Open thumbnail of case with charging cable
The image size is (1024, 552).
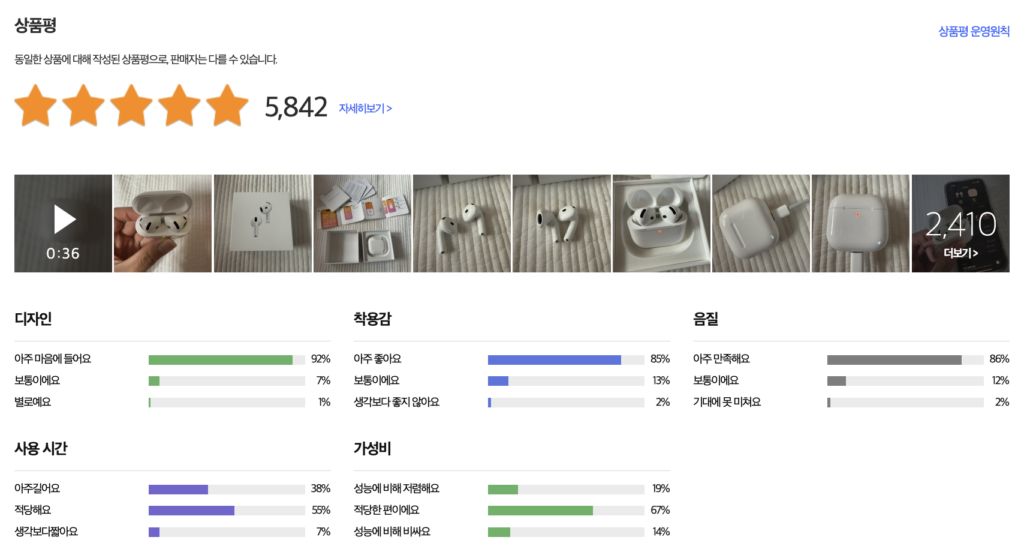coord(761,223)
